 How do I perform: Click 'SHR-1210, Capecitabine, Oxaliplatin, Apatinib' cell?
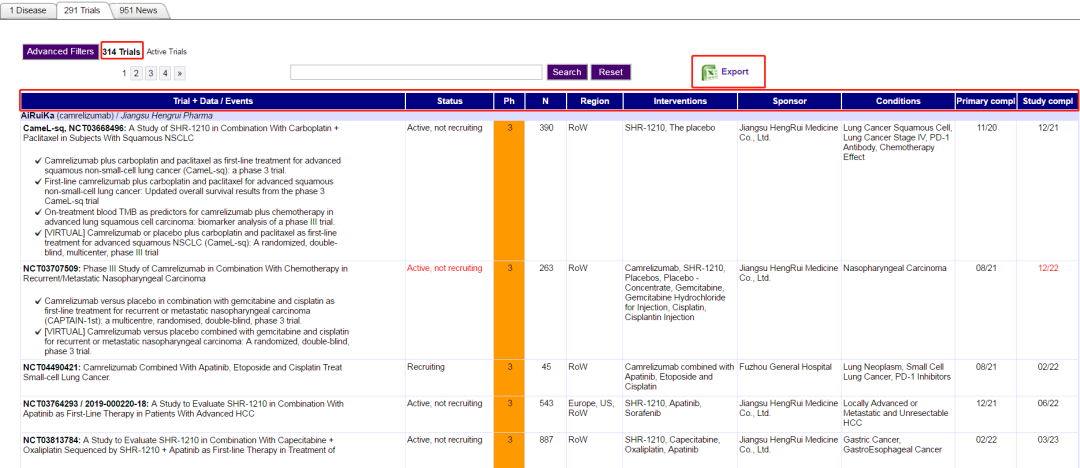[x=672, y=445]
